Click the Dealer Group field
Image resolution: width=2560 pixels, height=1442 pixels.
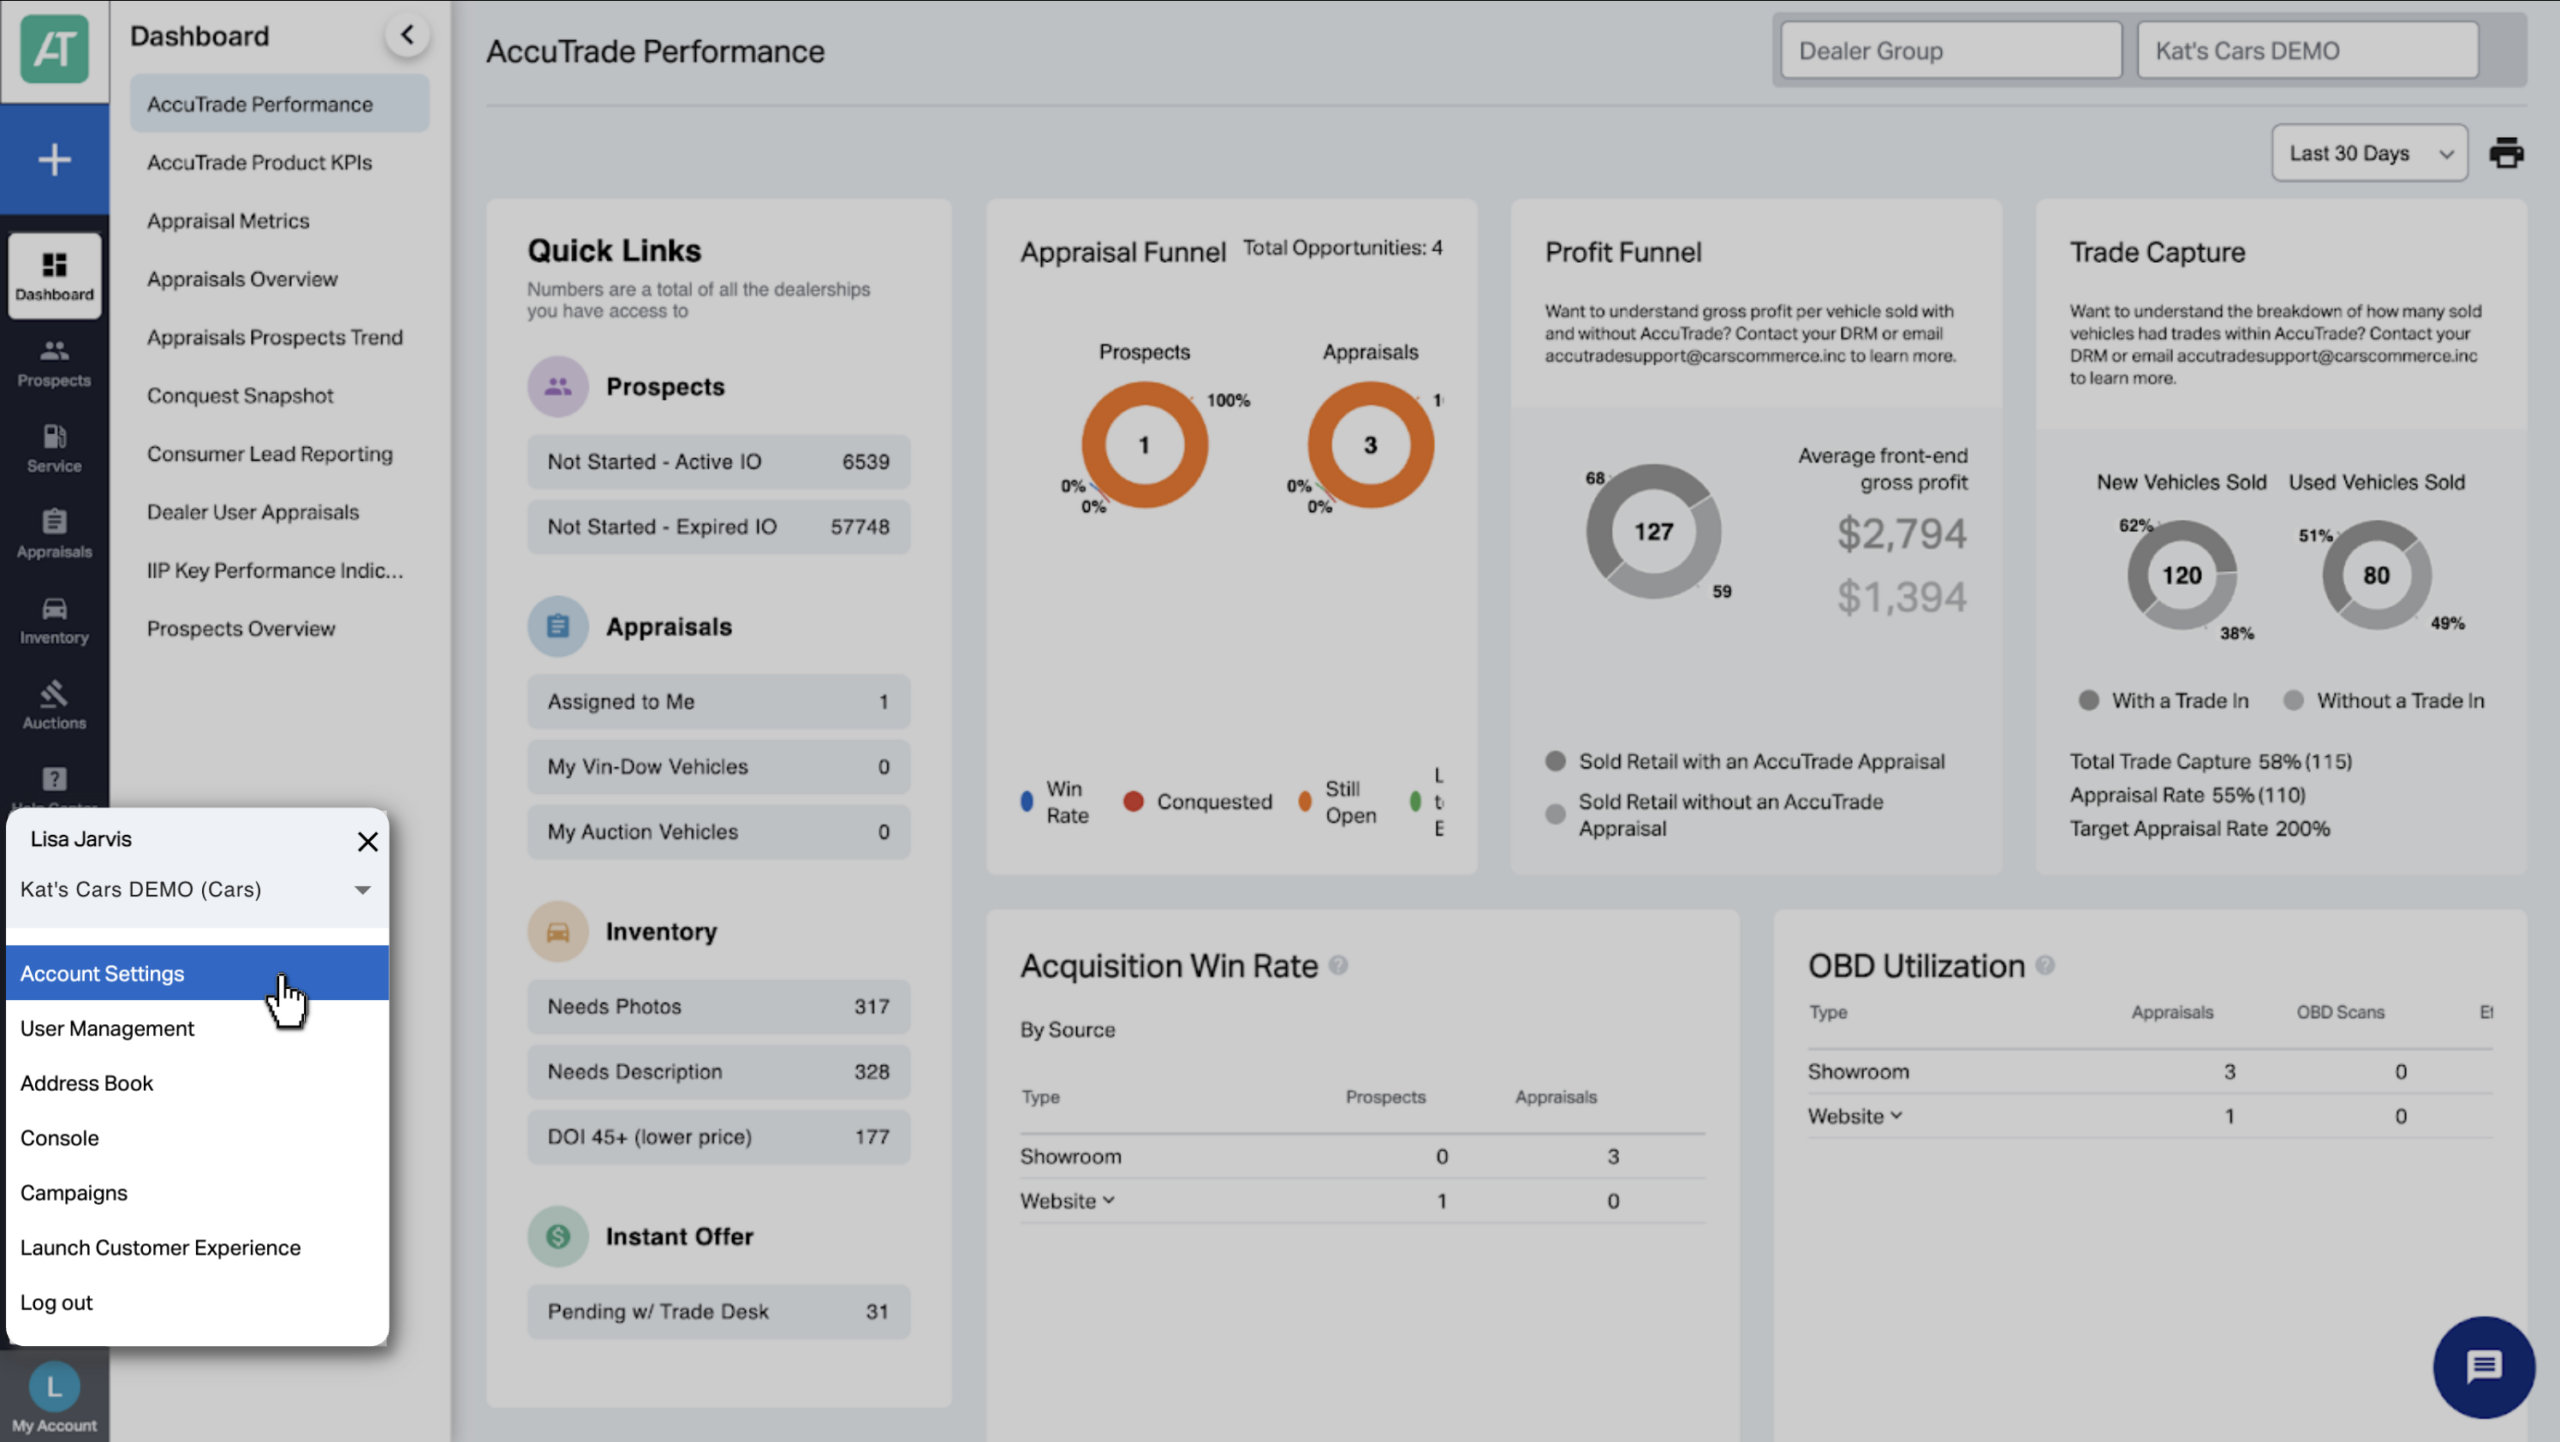pos(1951,50)
